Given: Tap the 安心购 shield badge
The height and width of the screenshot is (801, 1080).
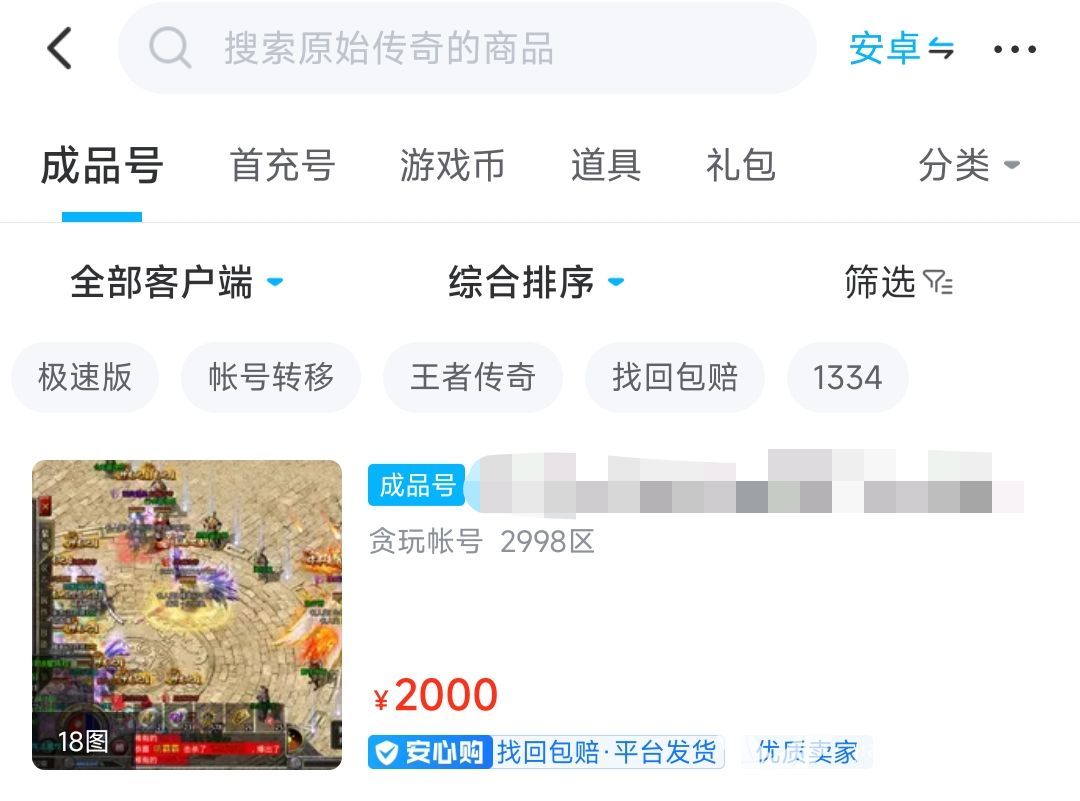Looking at the screenshot, I should coord(430,752).
